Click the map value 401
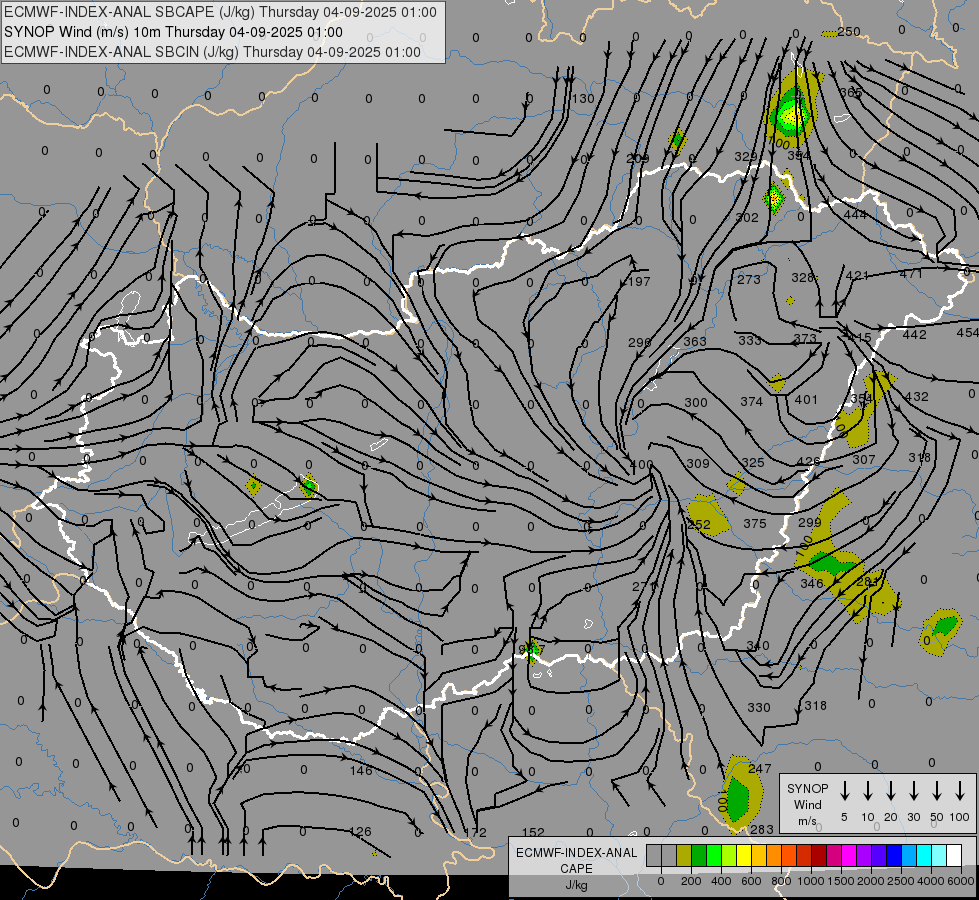The image size is (979, 900). 806,400
